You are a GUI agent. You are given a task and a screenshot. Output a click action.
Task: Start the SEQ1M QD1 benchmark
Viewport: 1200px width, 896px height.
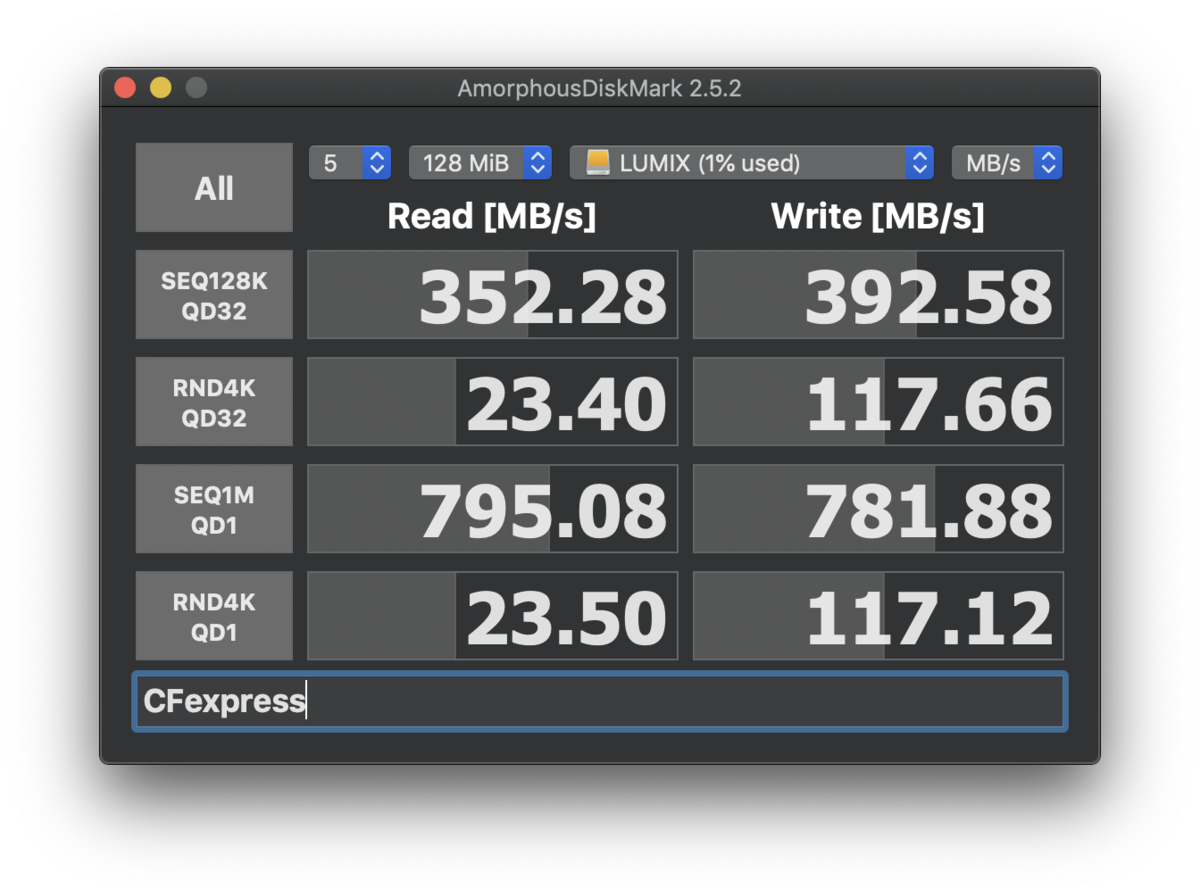tap(214, 509)
